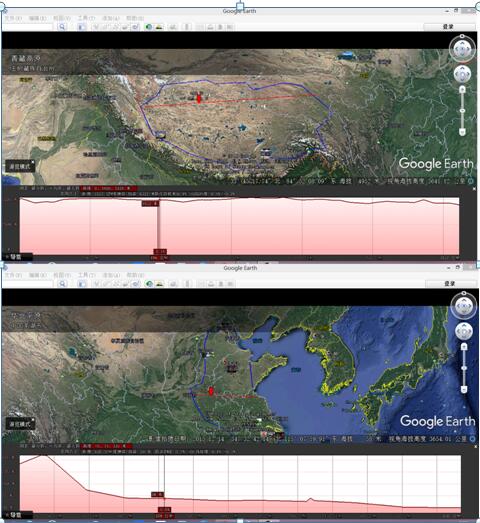
Task: Enable sunlight view icon in upper window toolbar
Action: click(x=159, y=27)
